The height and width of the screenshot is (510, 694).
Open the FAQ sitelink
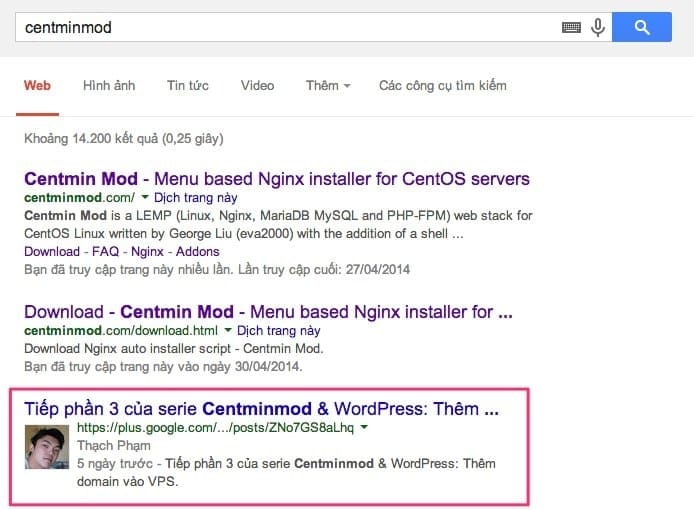click(x=105, y=251)
